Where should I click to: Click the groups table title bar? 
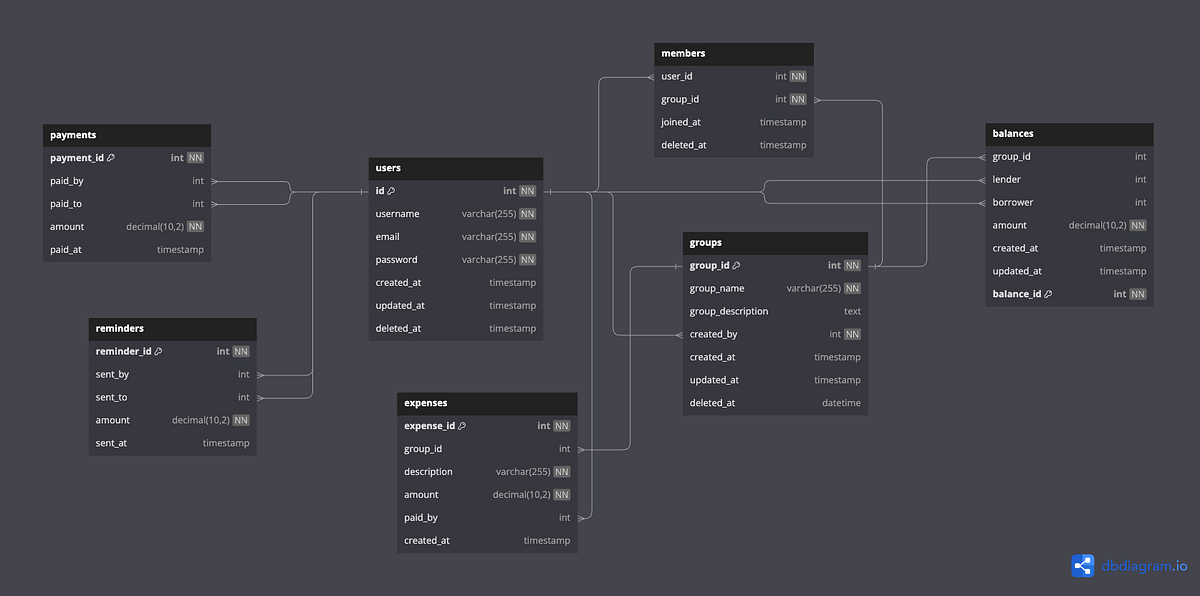[775, 242]
